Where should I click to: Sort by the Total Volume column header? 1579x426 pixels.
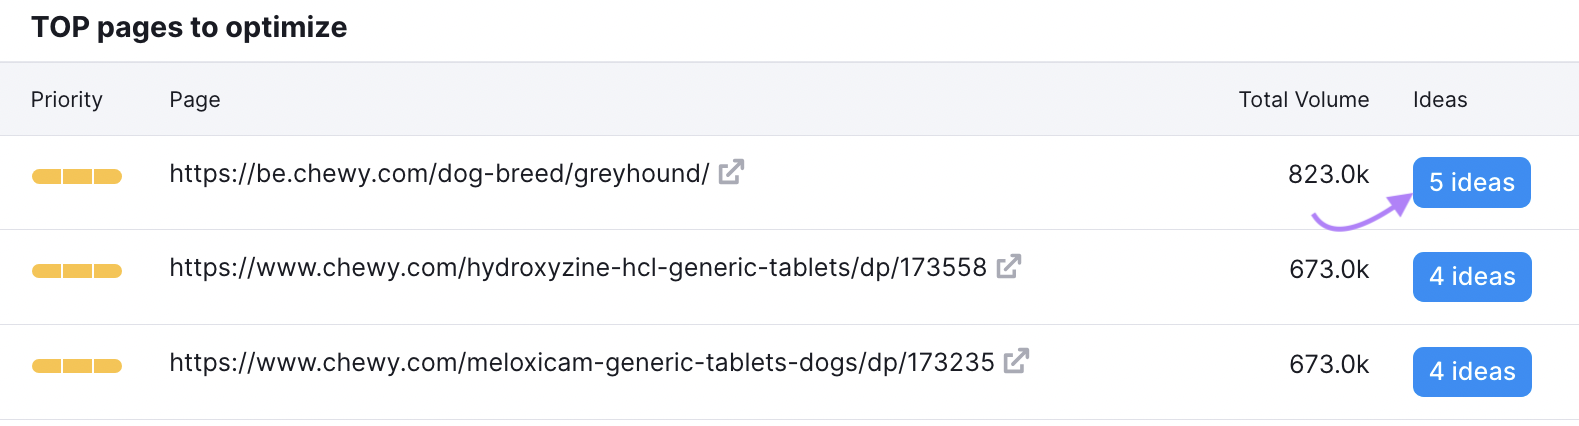pos(1303,100)
